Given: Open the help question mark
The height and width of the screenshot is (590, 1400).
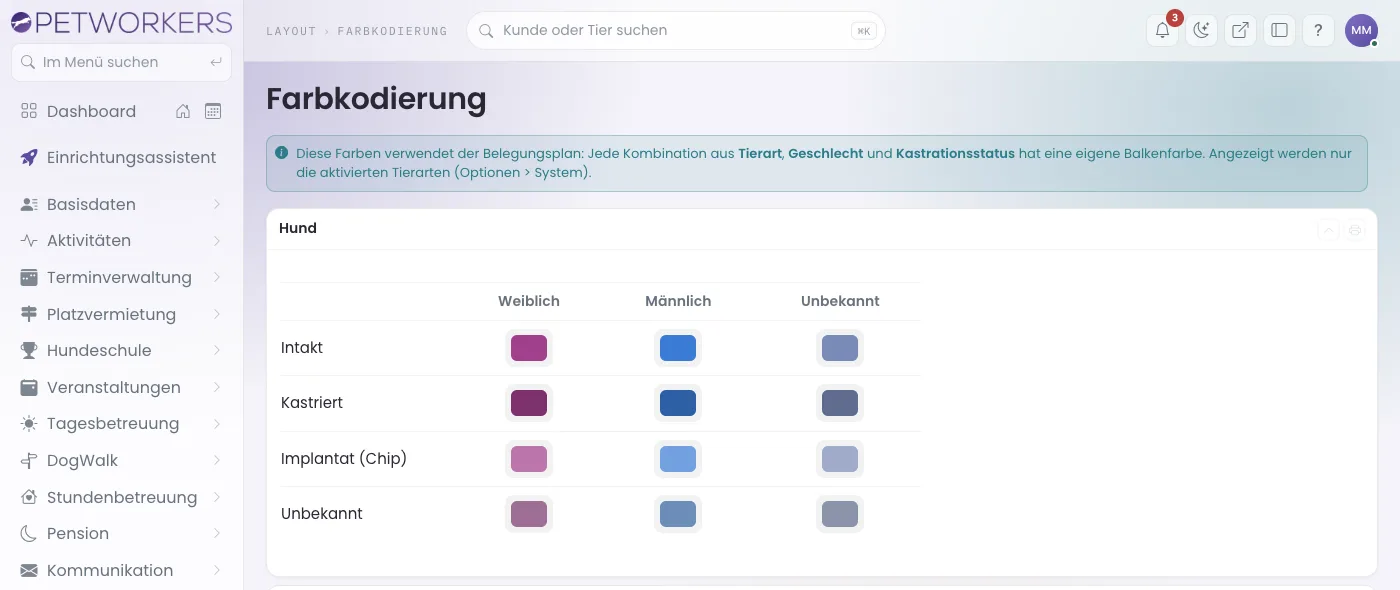Looking at the screenshot, I should (1318, 30).
